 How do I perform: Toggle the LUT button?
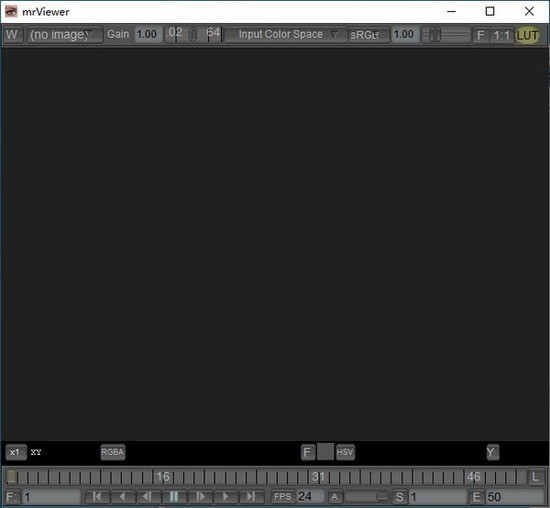[x=527, y=35]
